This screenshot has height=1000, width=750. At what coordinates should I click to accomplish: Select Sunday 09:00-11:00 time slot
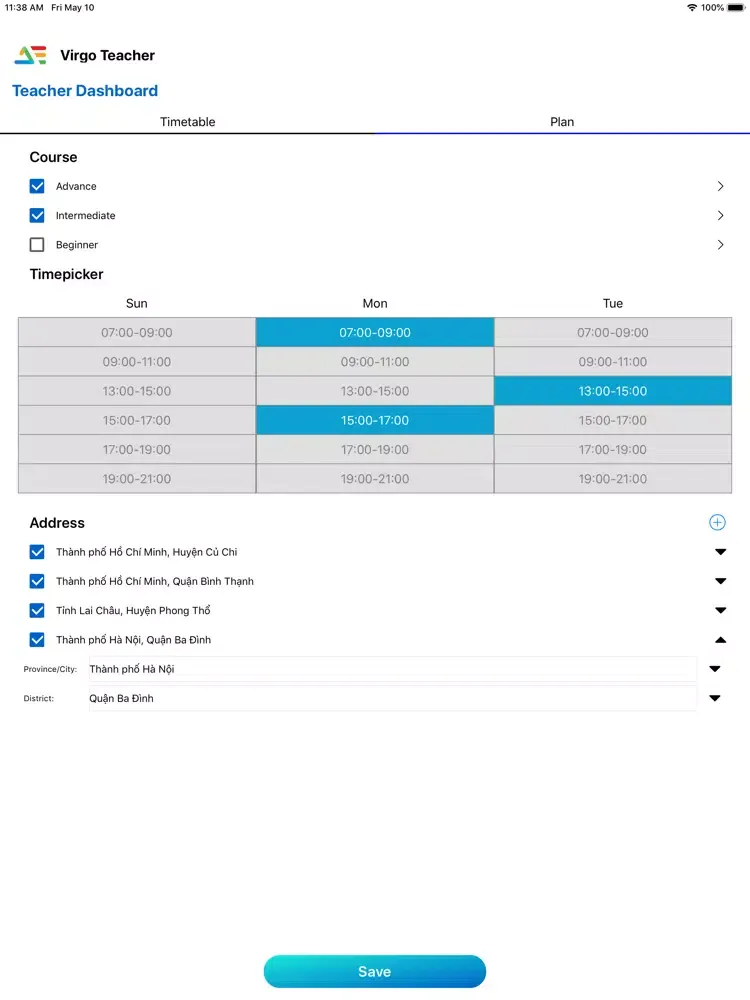pos(137,362)
